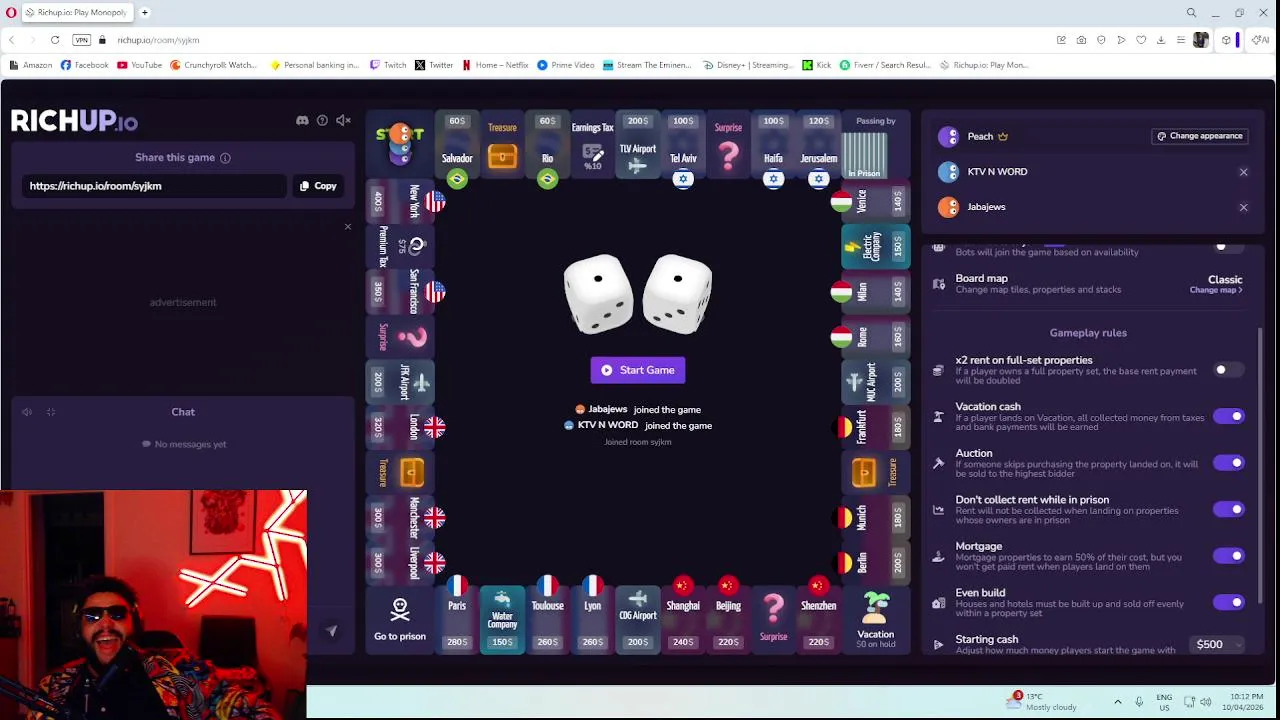Select the Vacation corner tile
Viewport: 1280px width, 720px height.
[x=875, y=620]
